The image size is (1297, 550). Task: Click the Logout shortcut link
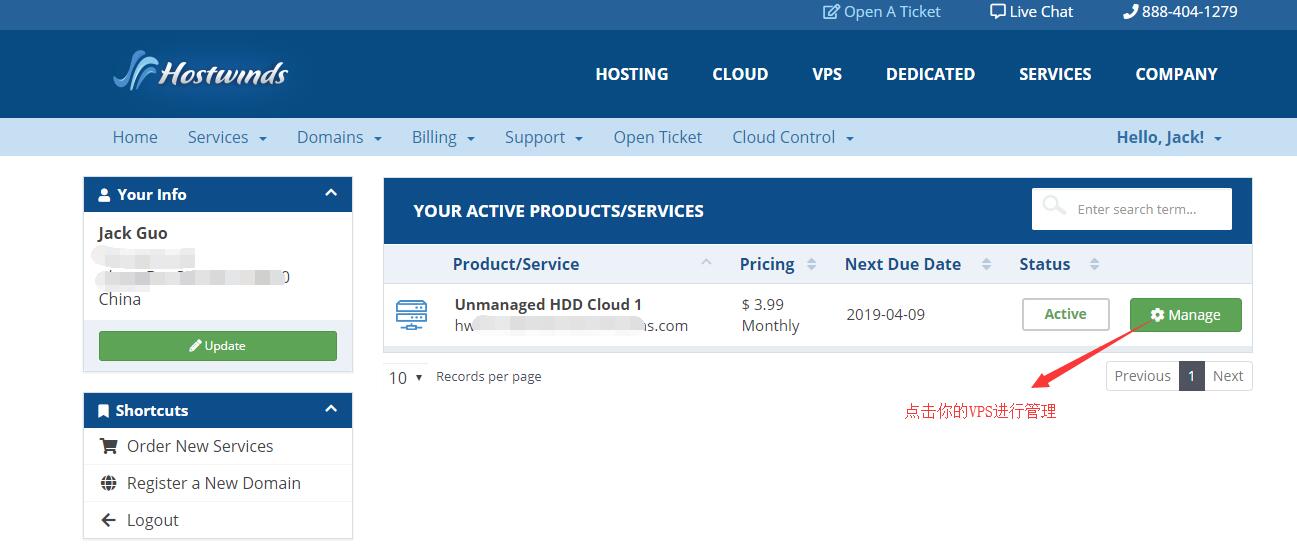click(152, 520)
